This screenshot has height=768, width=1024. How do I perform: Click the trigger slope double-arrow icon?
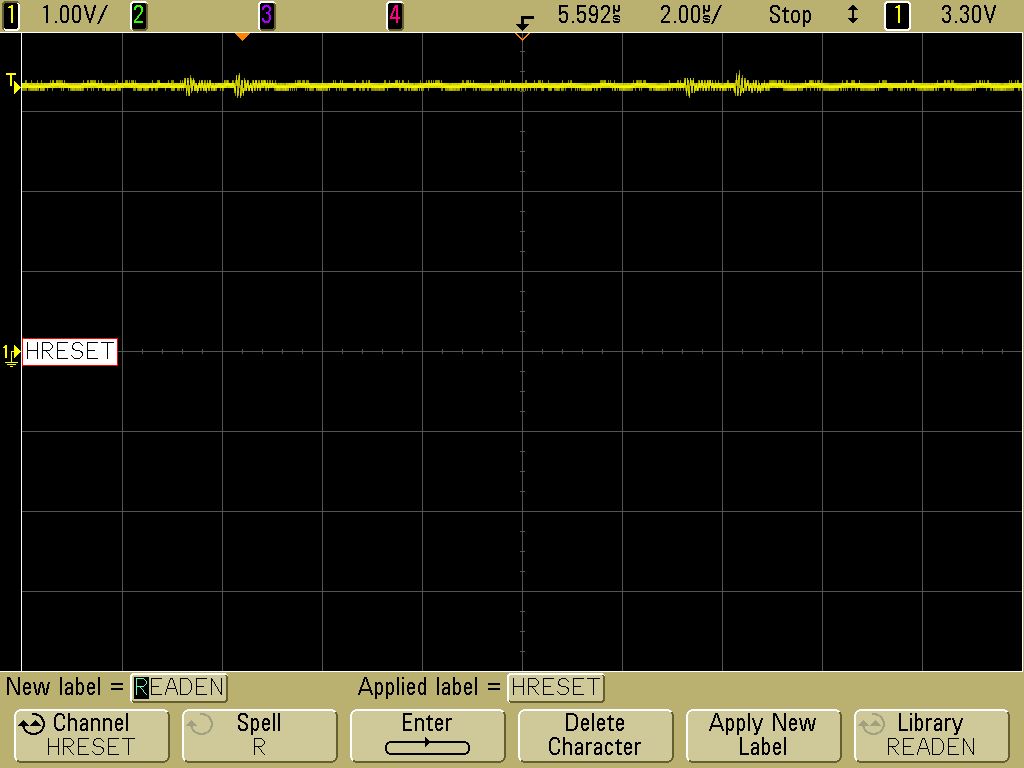pyautogui.click(x=852, y=15)
